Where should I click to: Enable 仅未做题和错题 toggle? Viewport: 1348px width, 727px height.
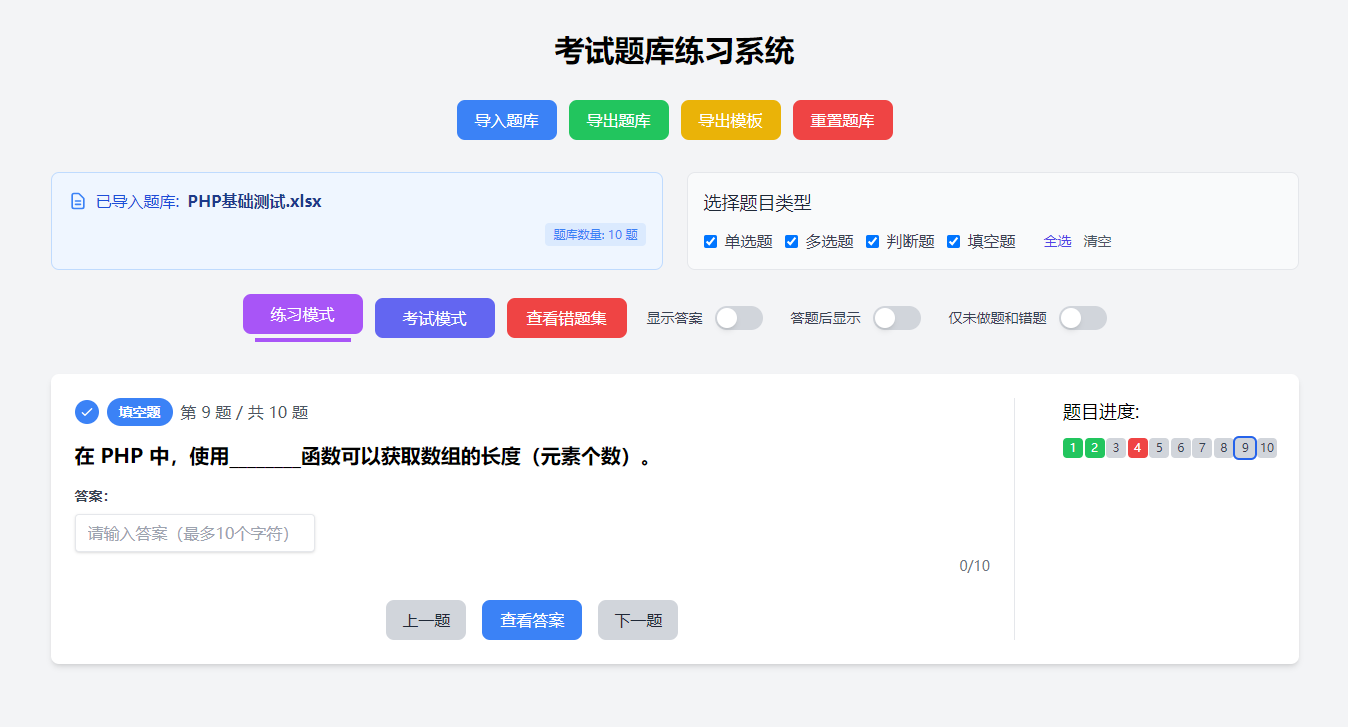[x=1082, y=318]
